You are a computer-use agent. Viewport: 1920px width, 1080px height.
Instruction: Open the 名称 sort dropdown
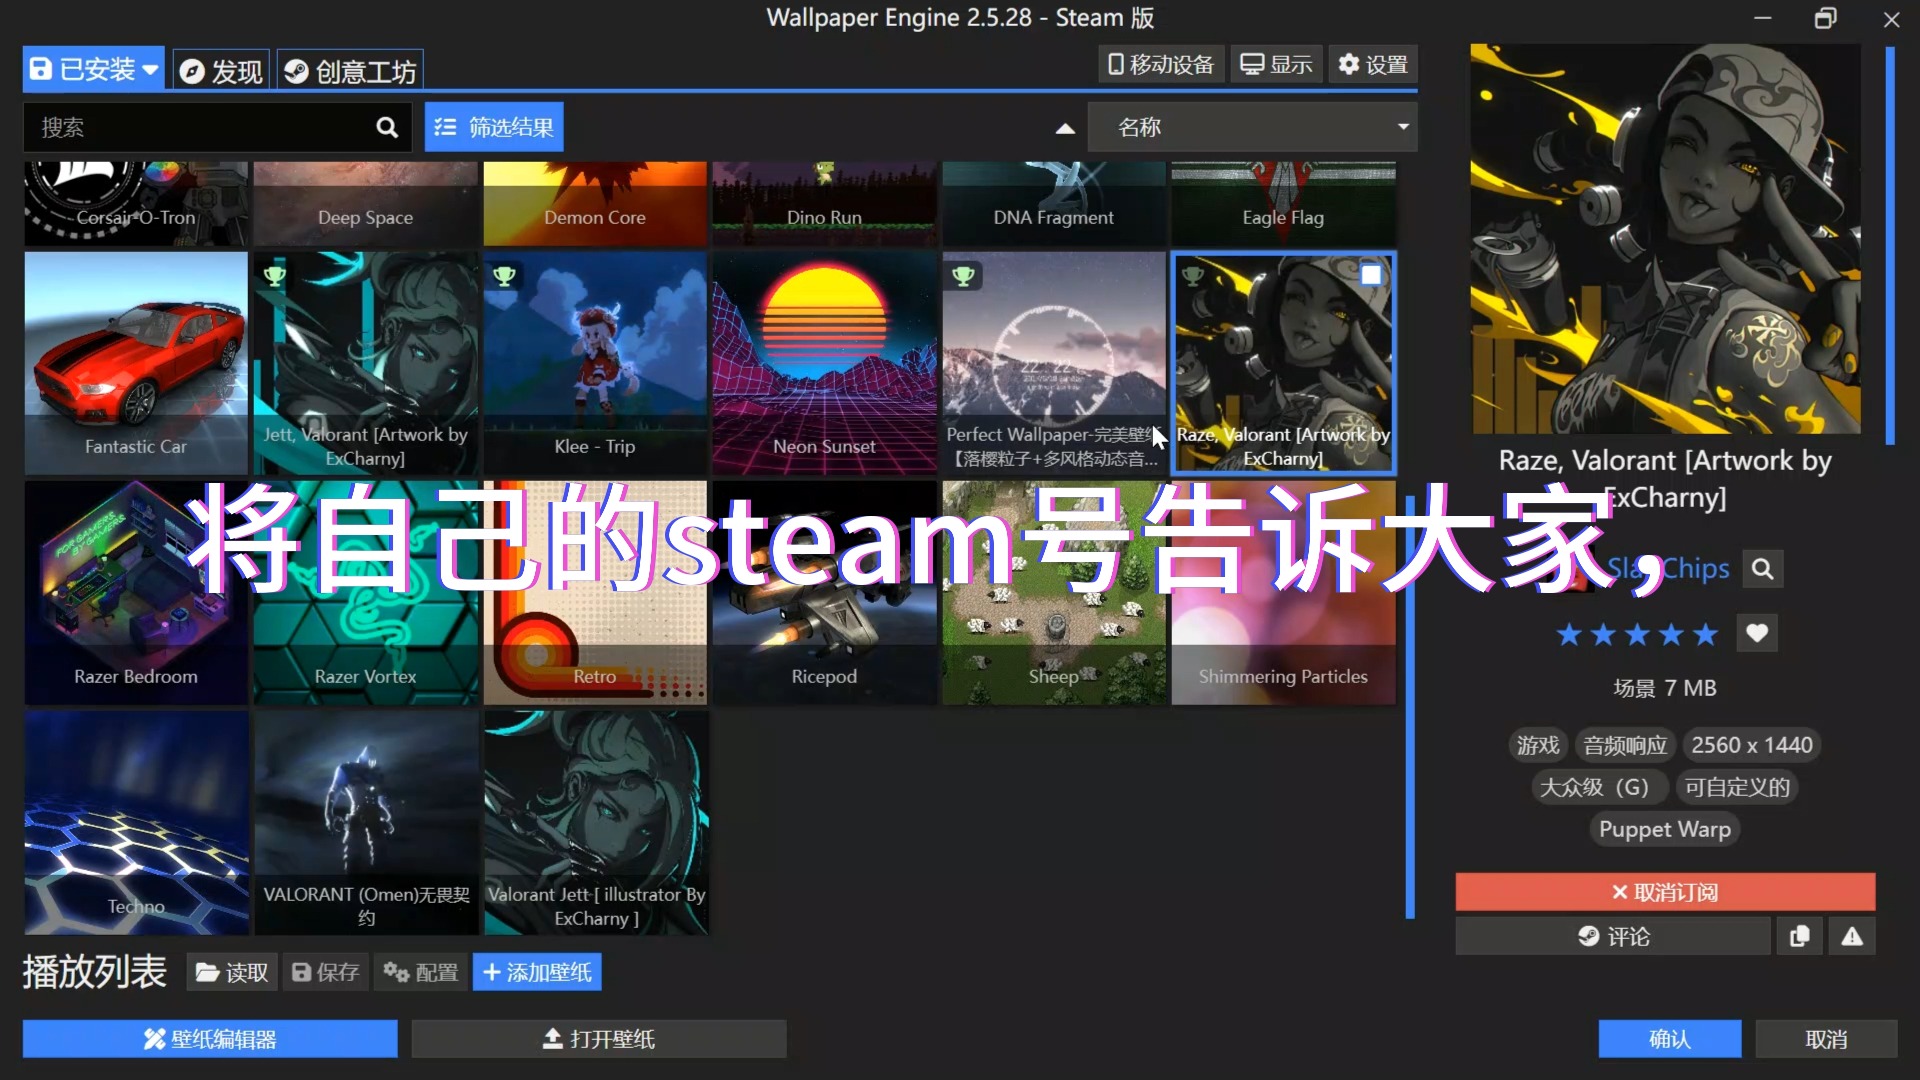click(x=1252, y=127)
